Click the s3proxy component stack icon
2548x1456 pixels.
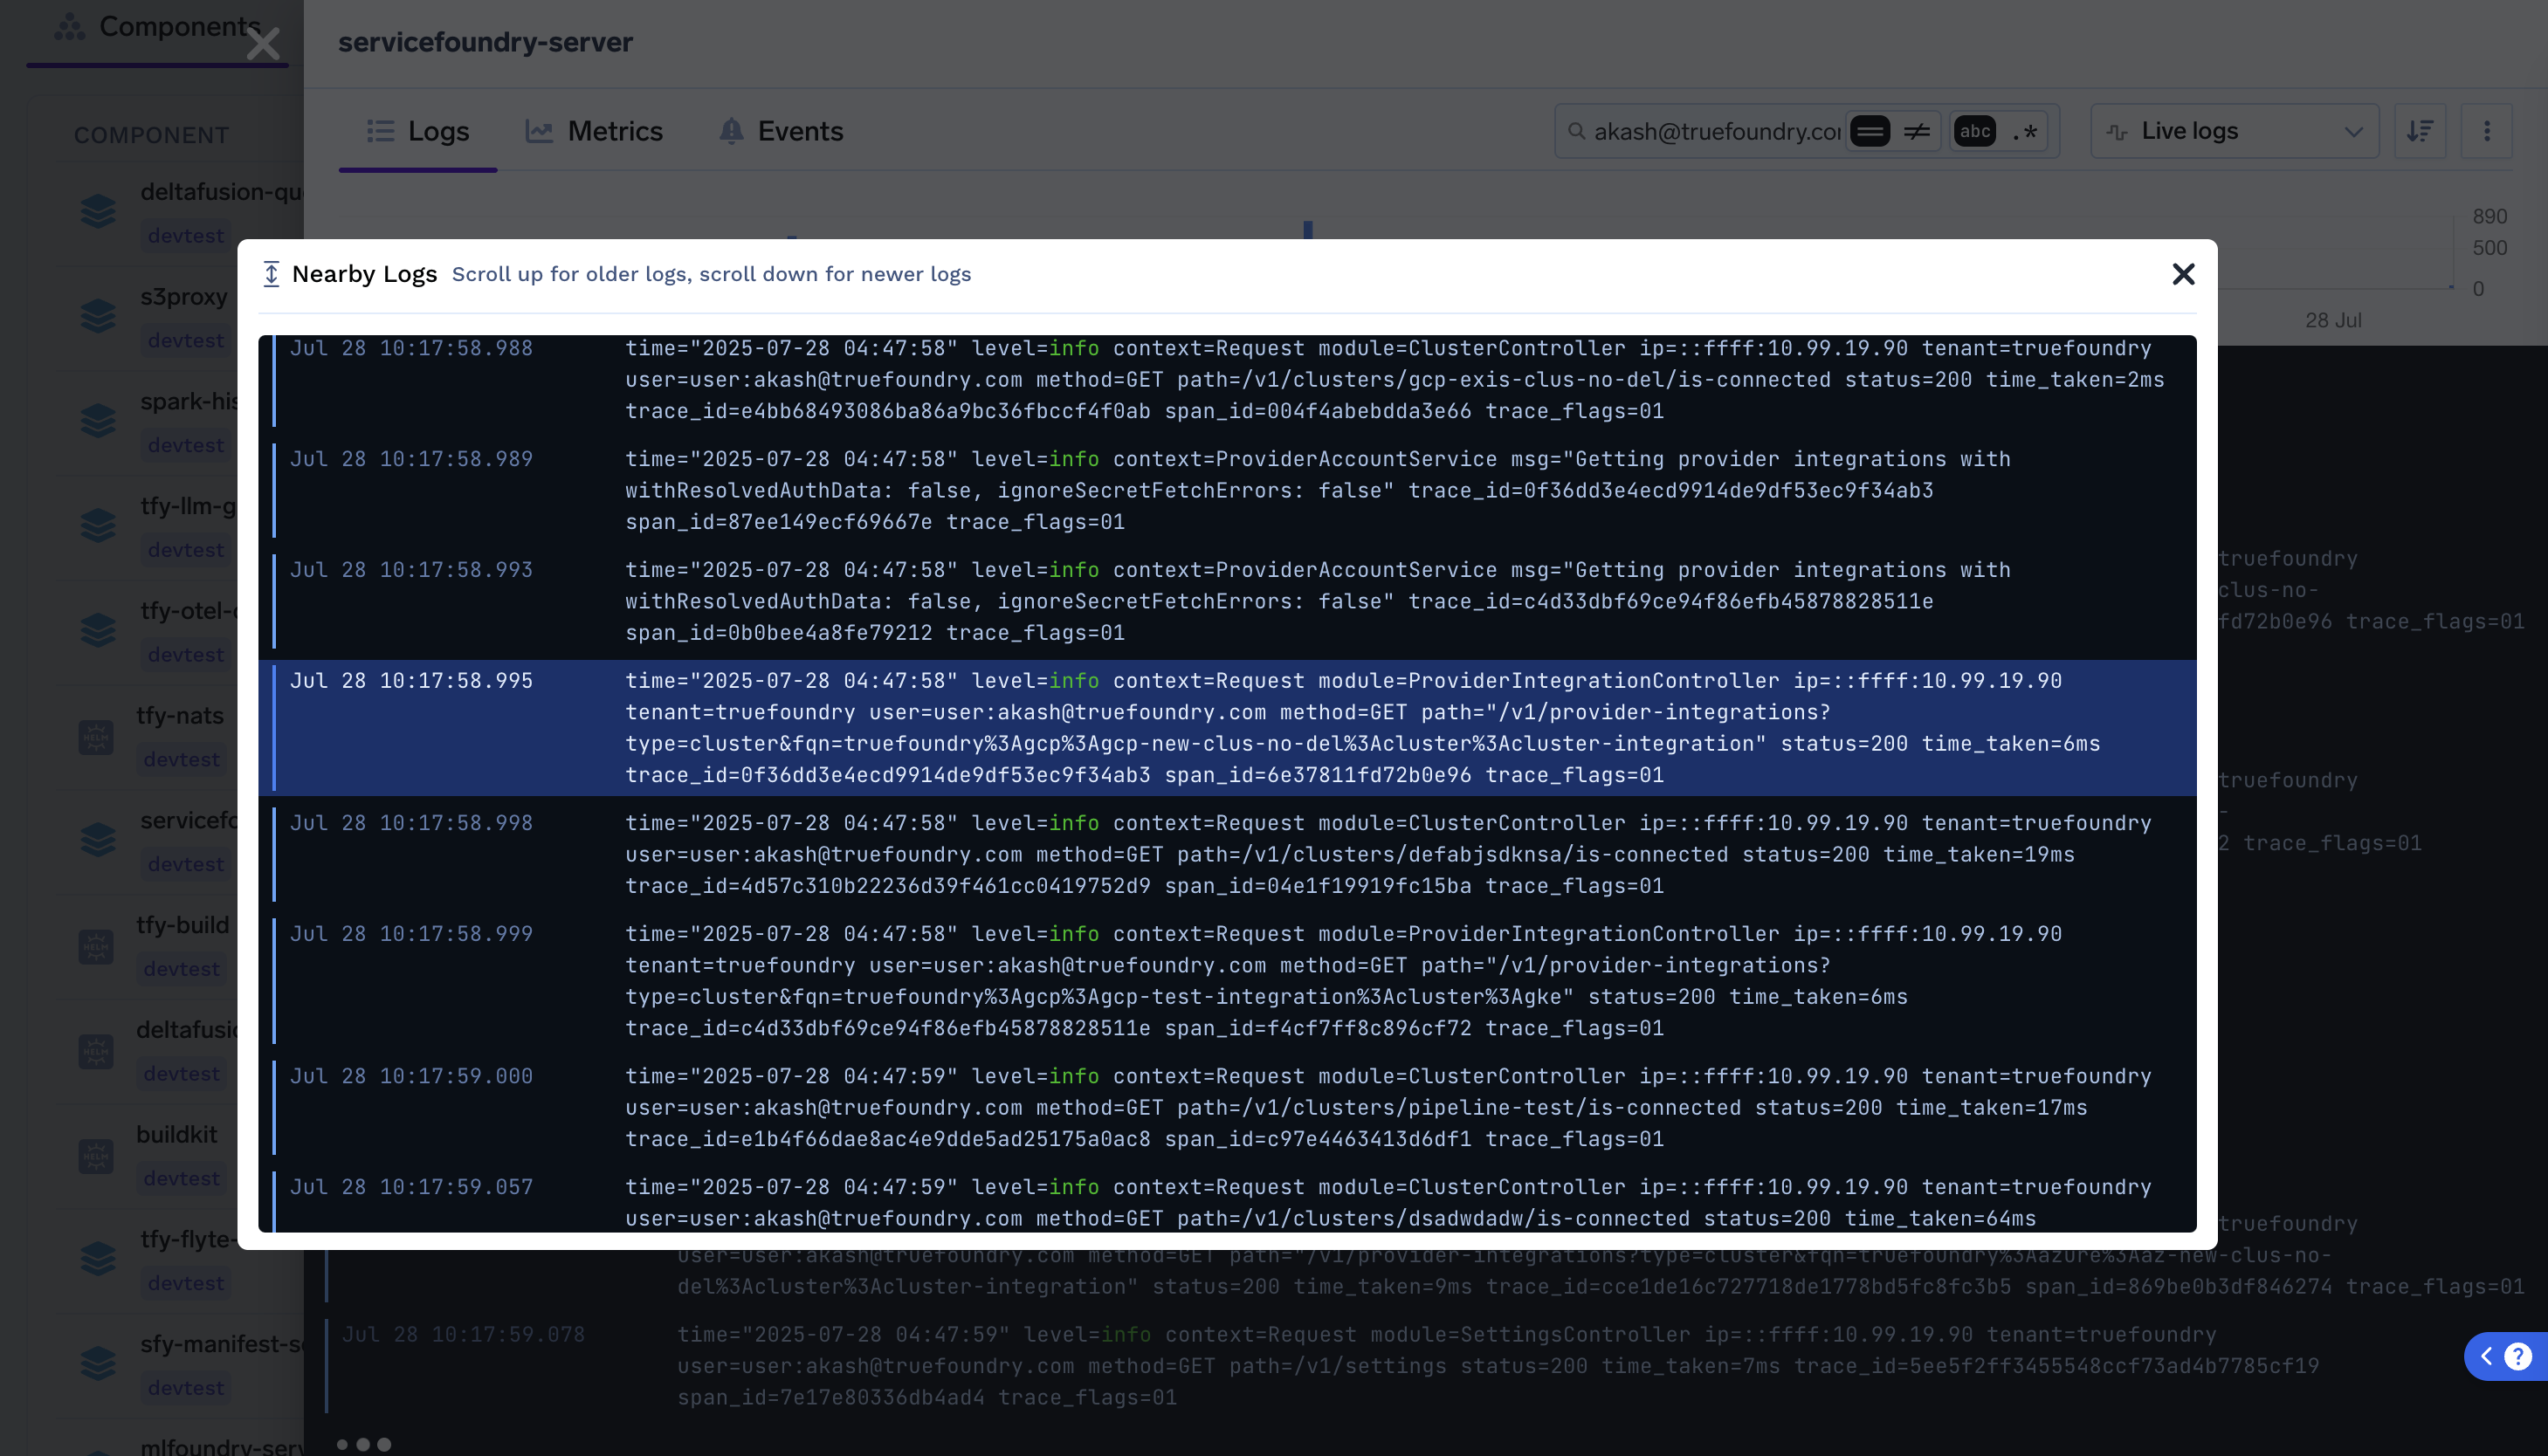point(98,317)
